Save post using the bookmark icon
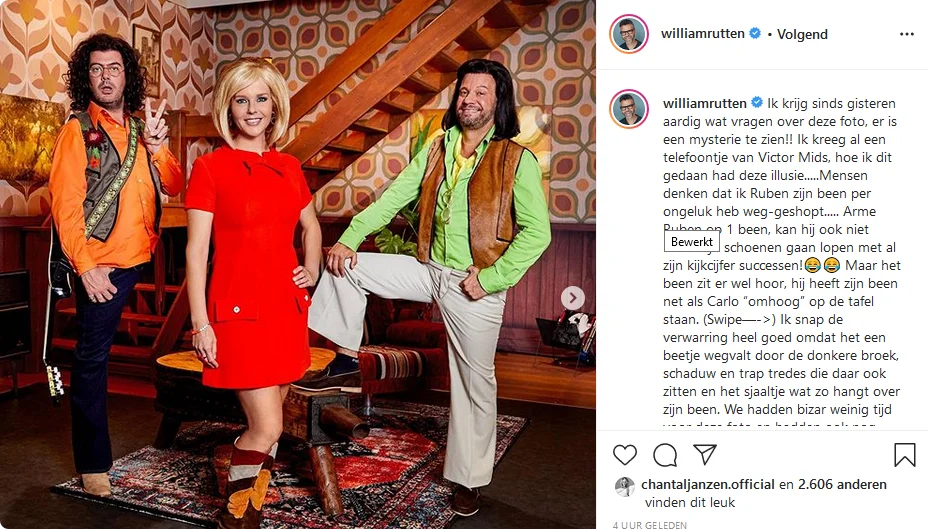Image resolution: width=928 pixels, height=529 pixels. click(x=904, y=454)
